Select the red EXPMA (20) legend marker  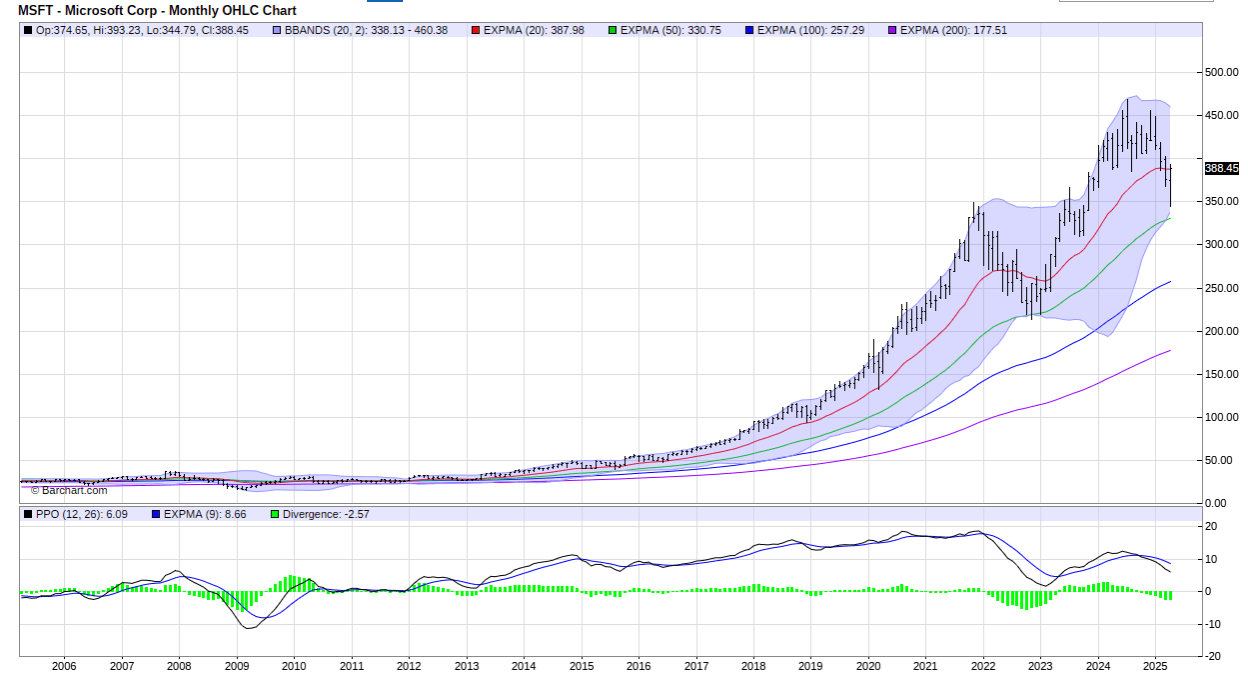[x=475, y=31]
